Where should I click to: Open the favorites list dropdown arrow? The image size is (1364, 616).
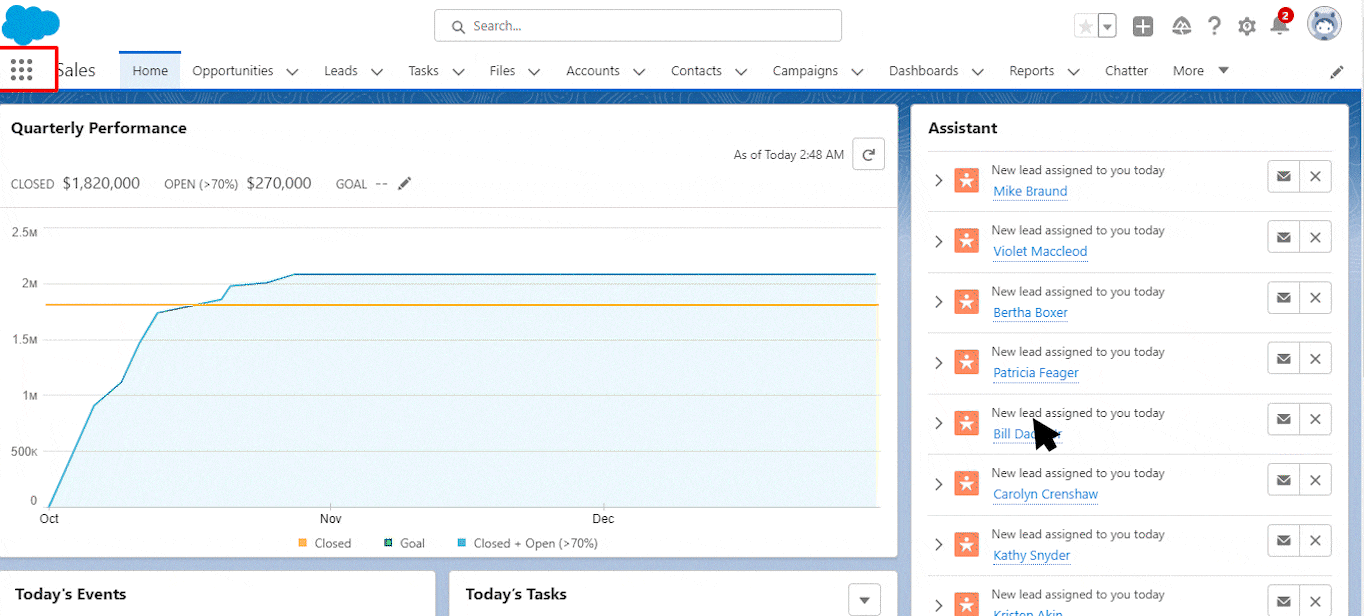1107,27
